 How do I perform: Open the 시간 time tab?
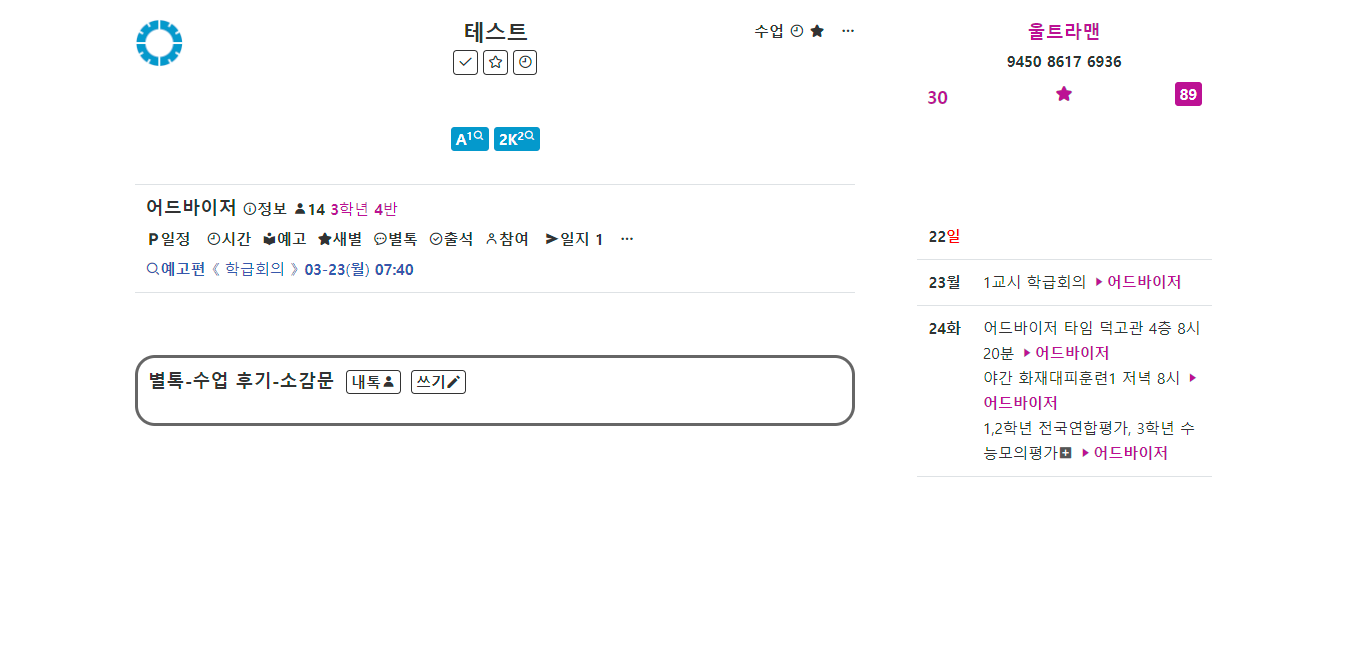coord(229,239)
